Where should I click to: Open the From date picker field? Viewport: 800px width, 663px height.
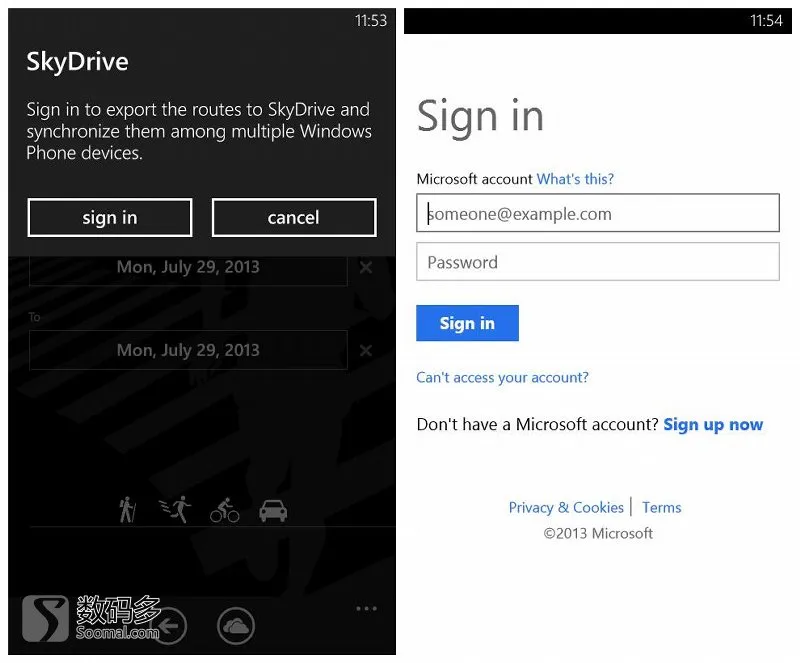(x=188, y=269)
